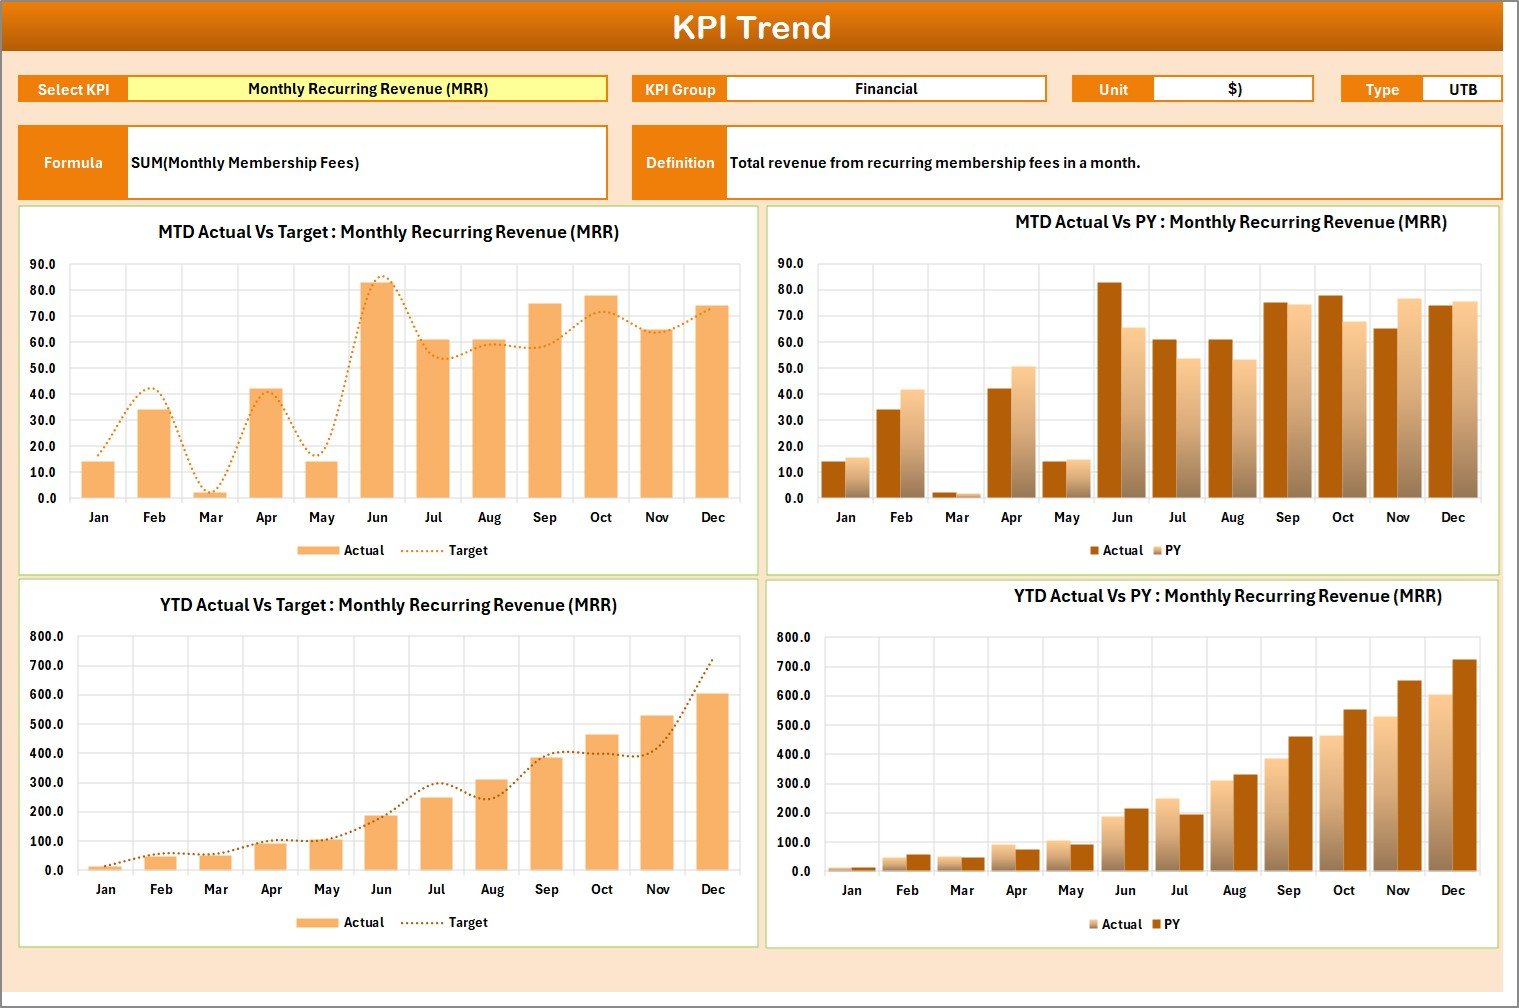The width and height of the screenshot is (1519, 1008).
Task: Open the Unit field showing dollar sign
Action: (1233, 88)
